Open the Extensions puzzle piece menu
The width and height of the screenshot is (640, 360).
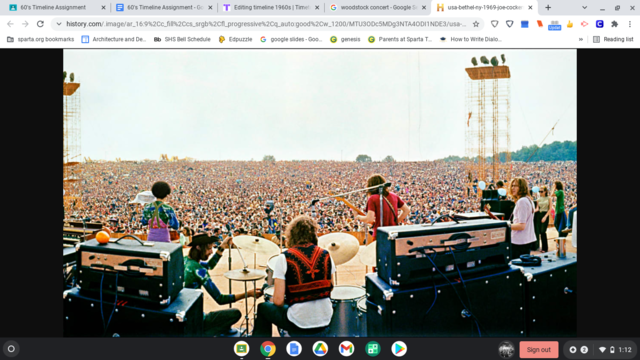(x=615, y=24)
